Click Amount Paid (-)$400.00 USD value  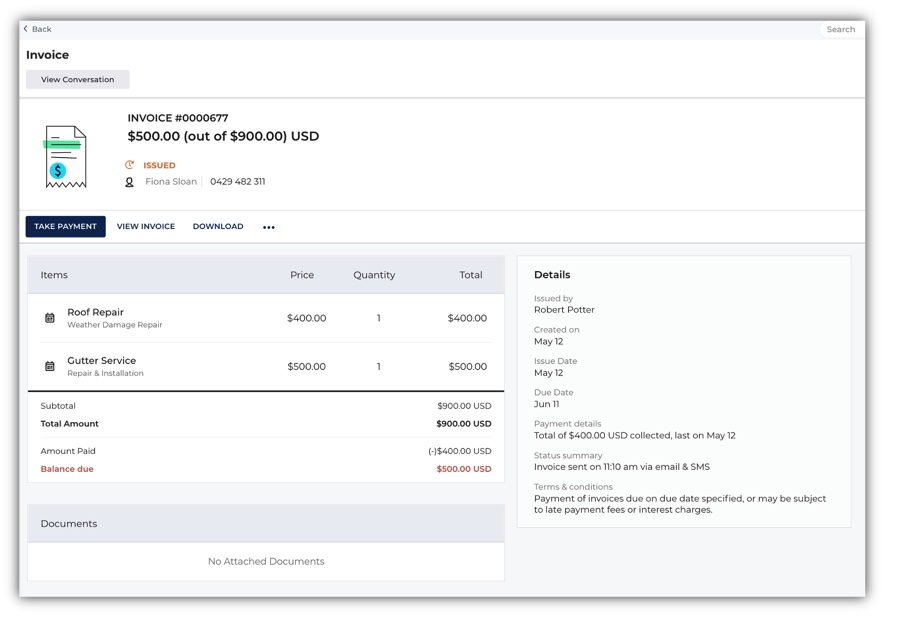coord(460,451)
